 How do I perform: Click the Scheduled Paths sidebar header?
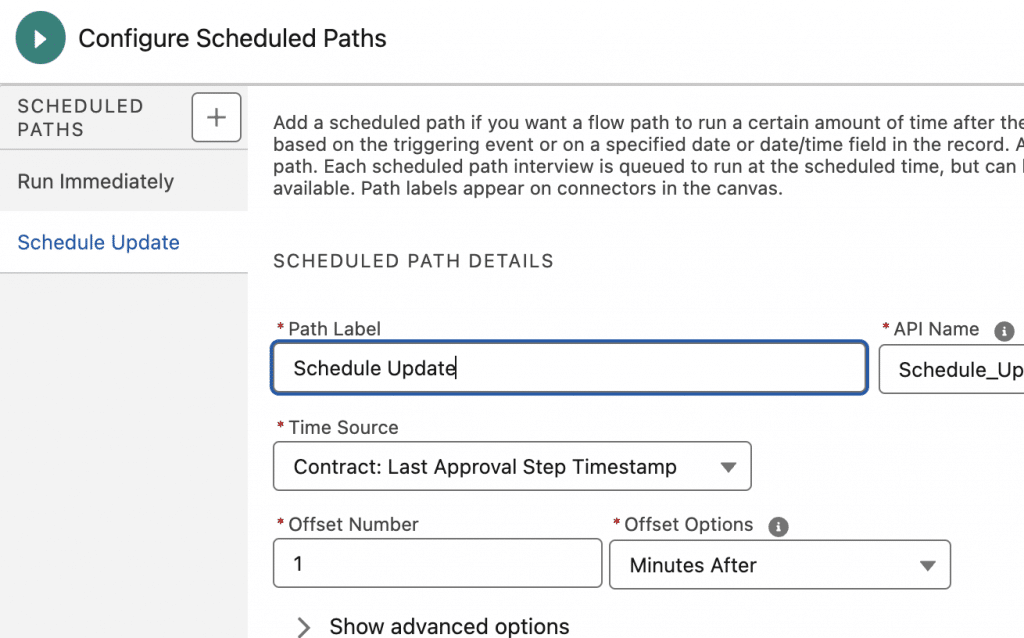pos(80,118)
